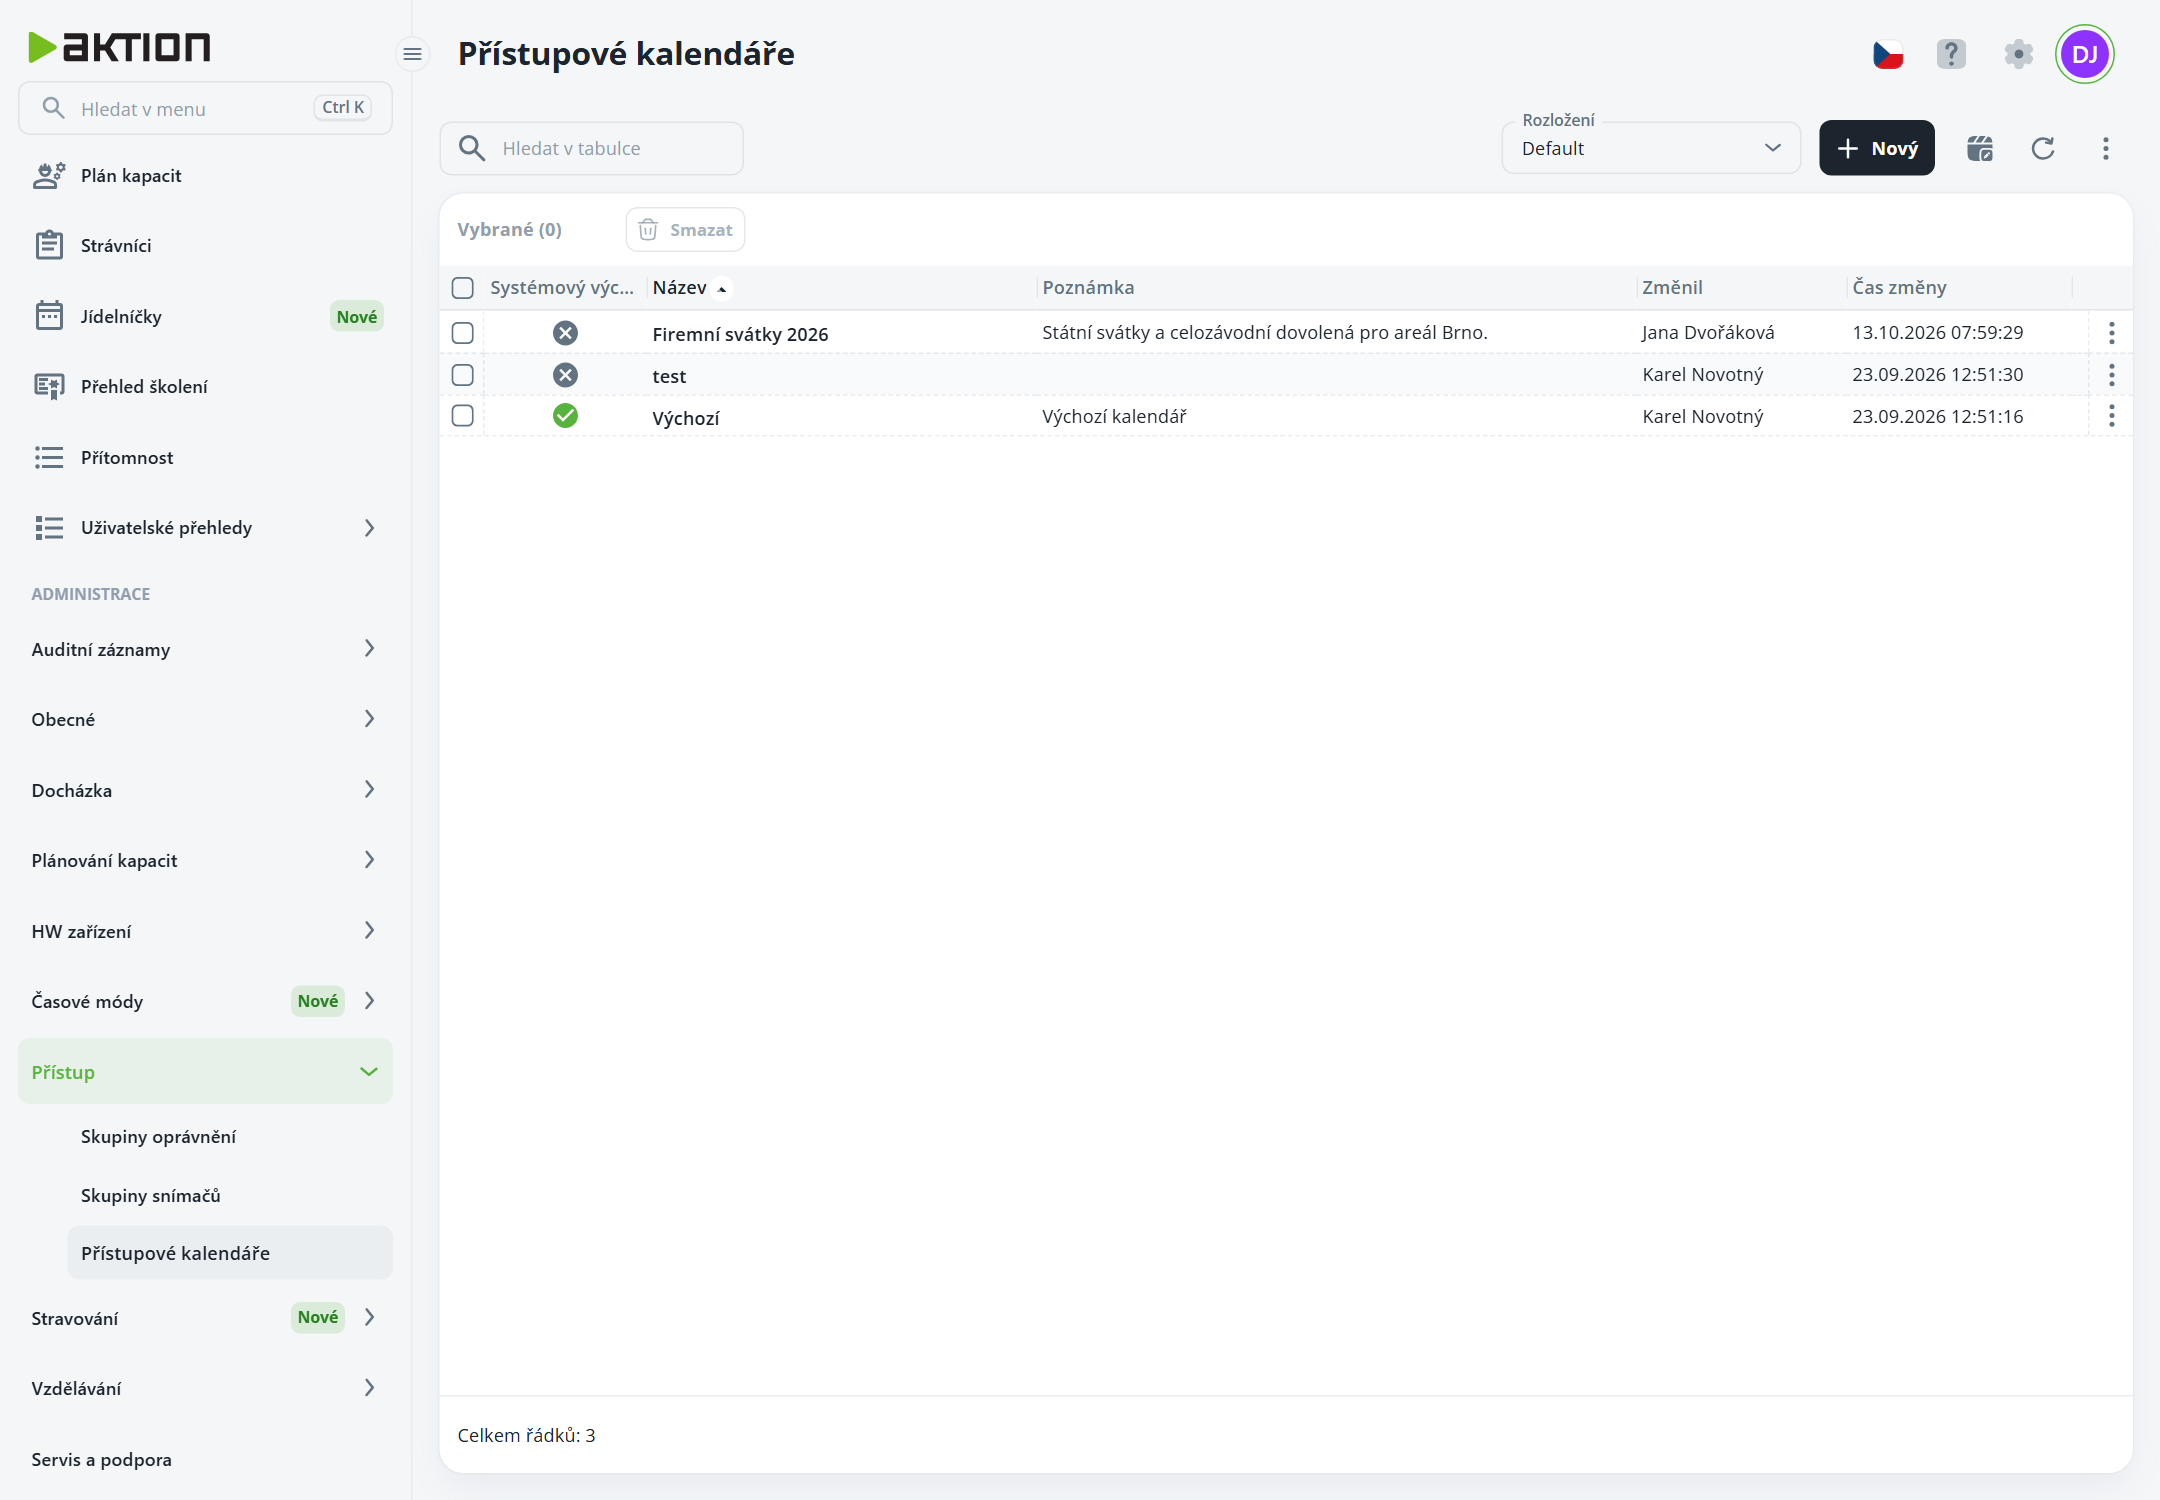Screen dimensions: 2160x1500
Task: Open Jídelníčky in the sidebar
Action: pos(205,317)
